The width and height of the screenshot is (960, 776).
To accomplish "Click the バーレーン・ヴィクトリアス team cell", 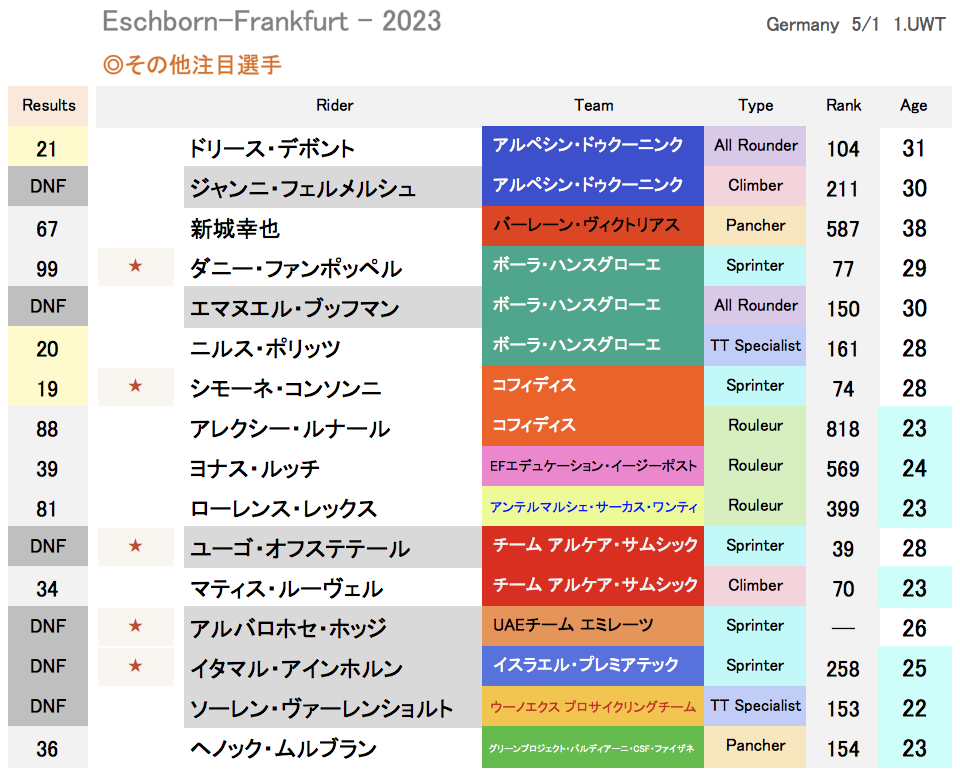I will pos(593,226).
